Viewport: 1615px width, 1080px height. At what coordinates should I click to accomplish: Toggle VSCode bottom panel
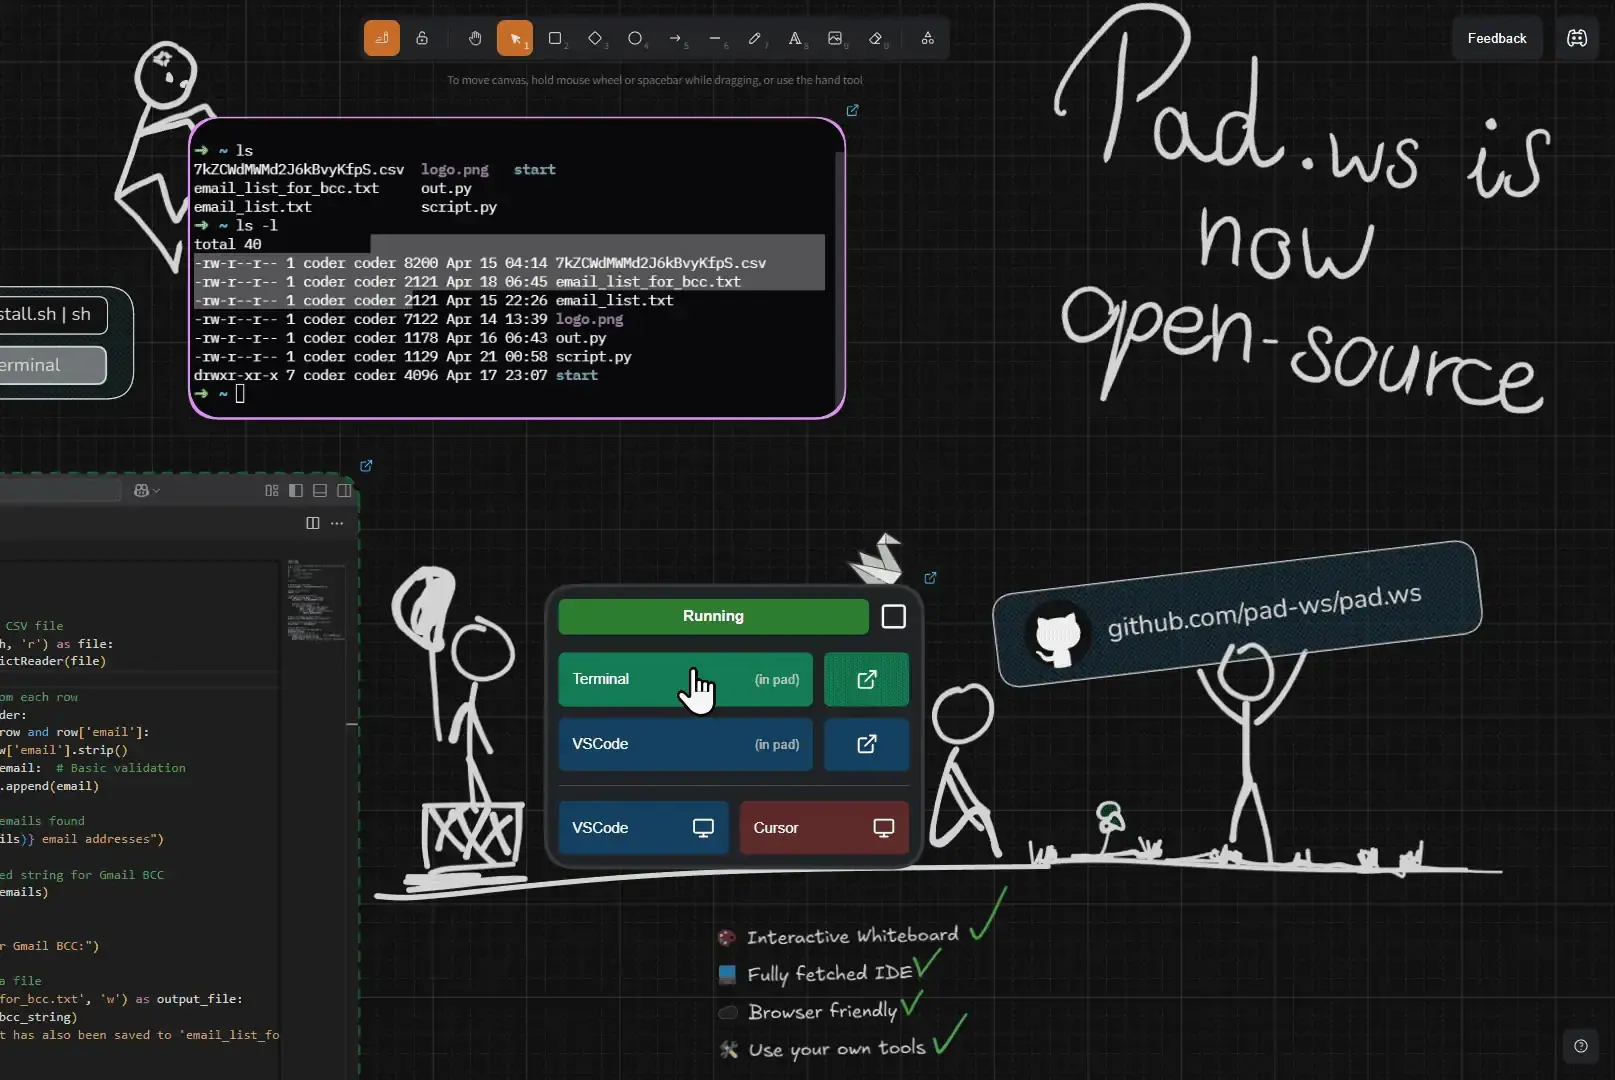320,490
